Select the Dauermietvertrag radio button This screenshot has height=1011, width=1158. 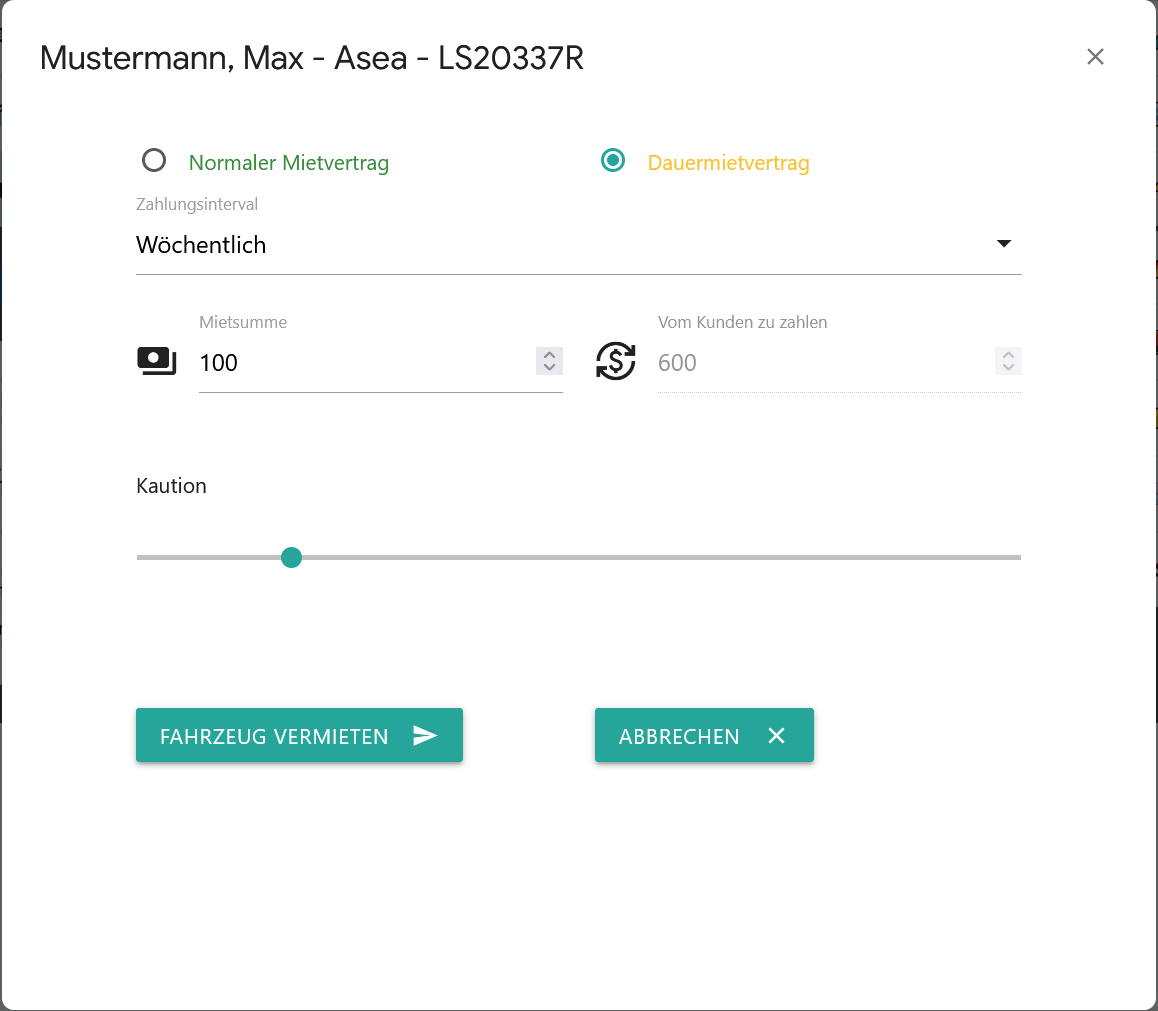(x=612, y=160)
